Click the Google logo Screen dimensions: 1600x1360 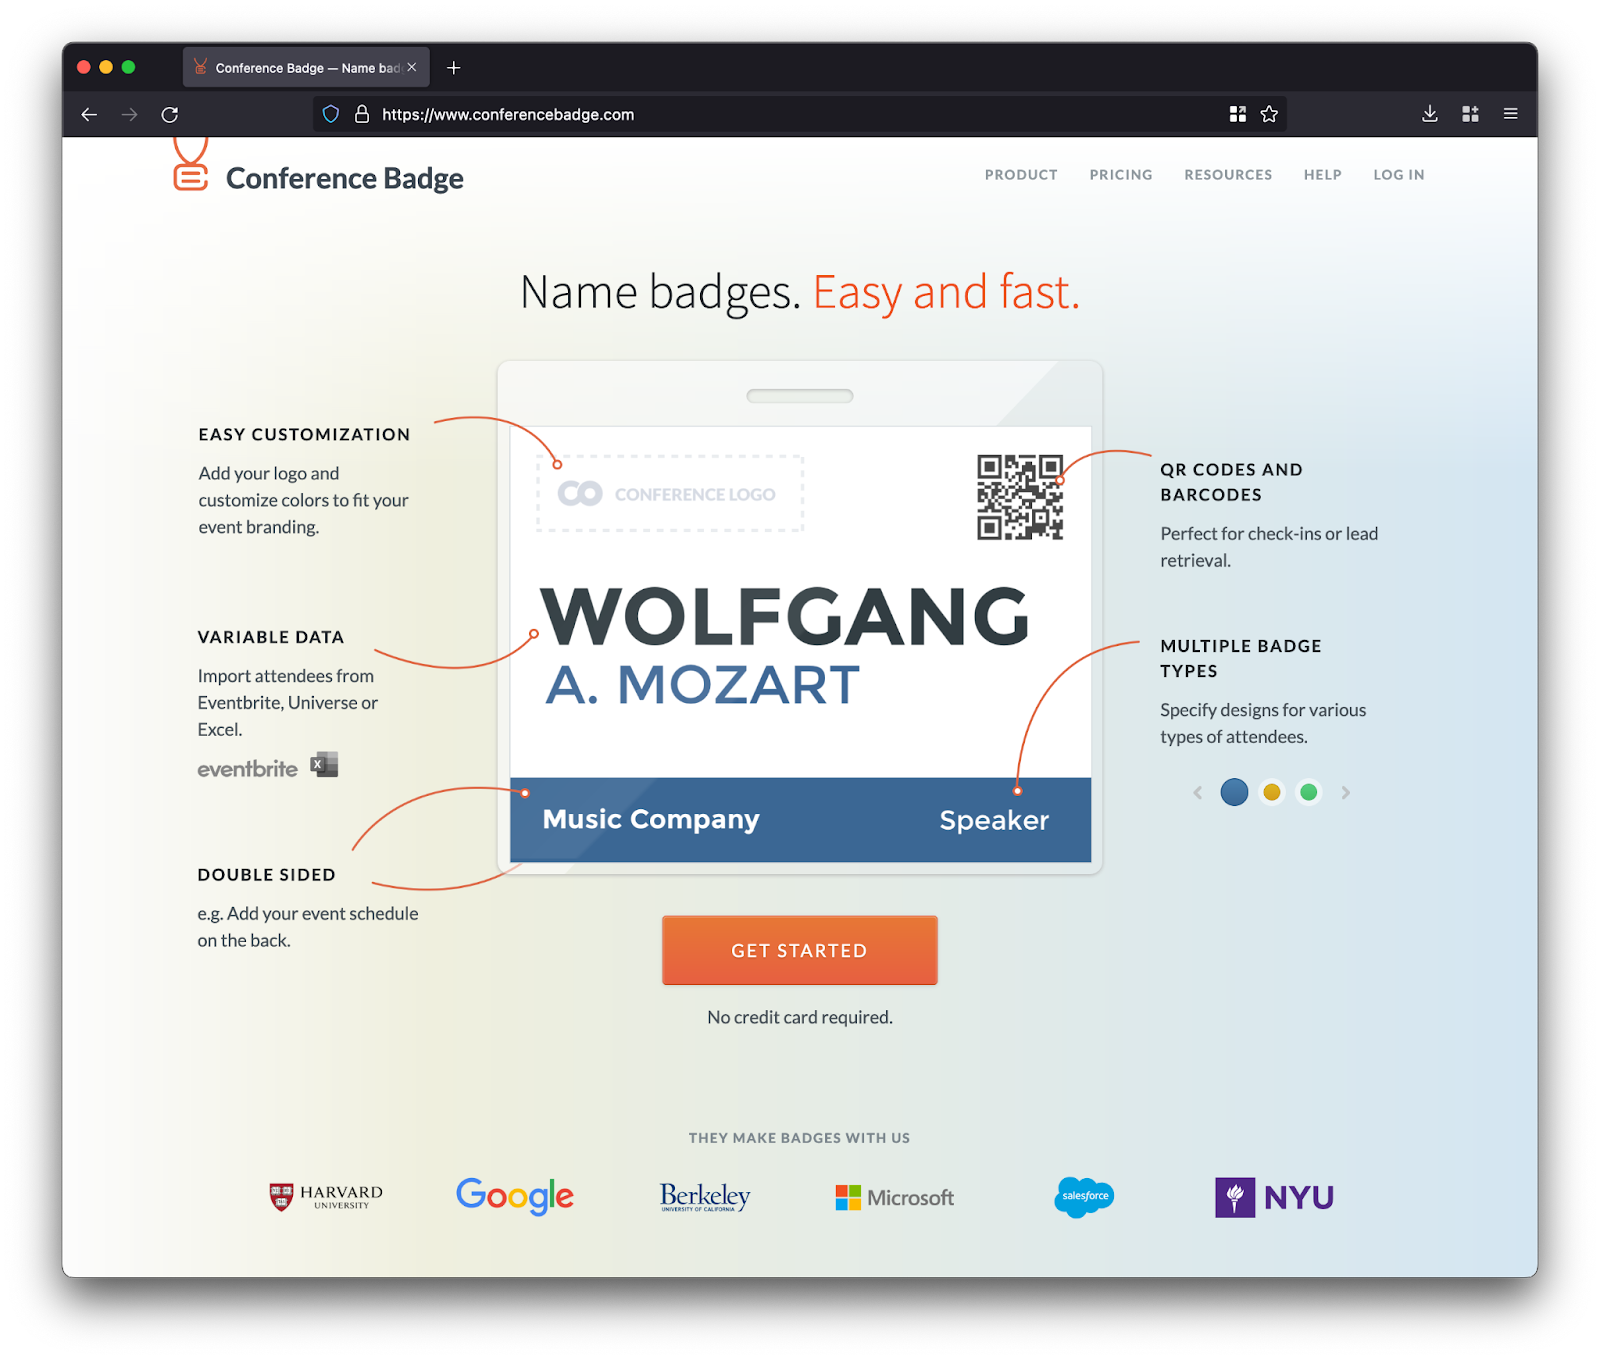[515, 1196]
